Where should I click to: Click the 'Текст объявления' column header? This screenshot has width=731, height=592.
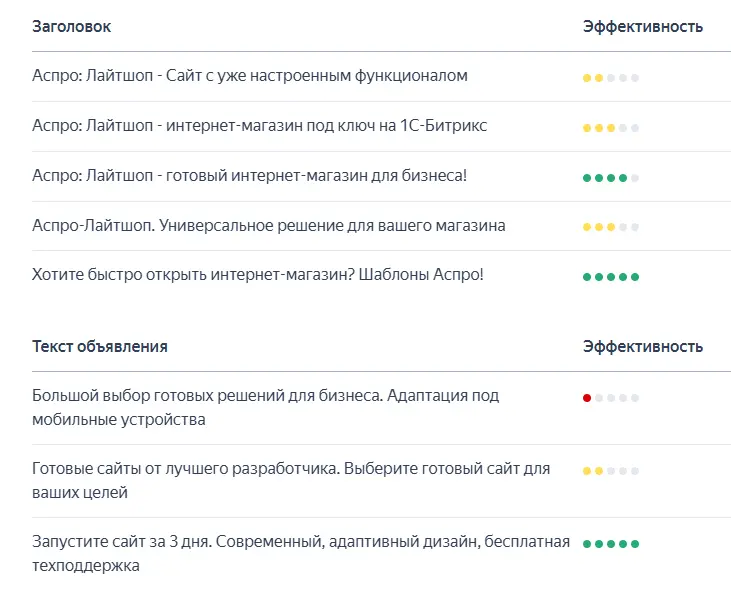(x=100, y=347)
